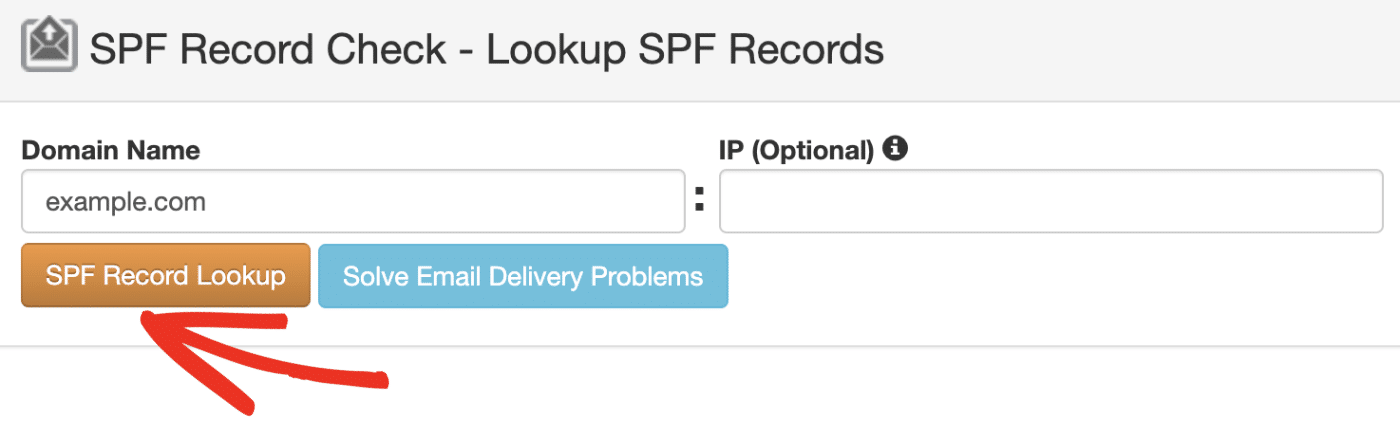The height and width of the screenshot is (425, 1400).
Task: Click the dash in the page heading
Action: point(466,50)
